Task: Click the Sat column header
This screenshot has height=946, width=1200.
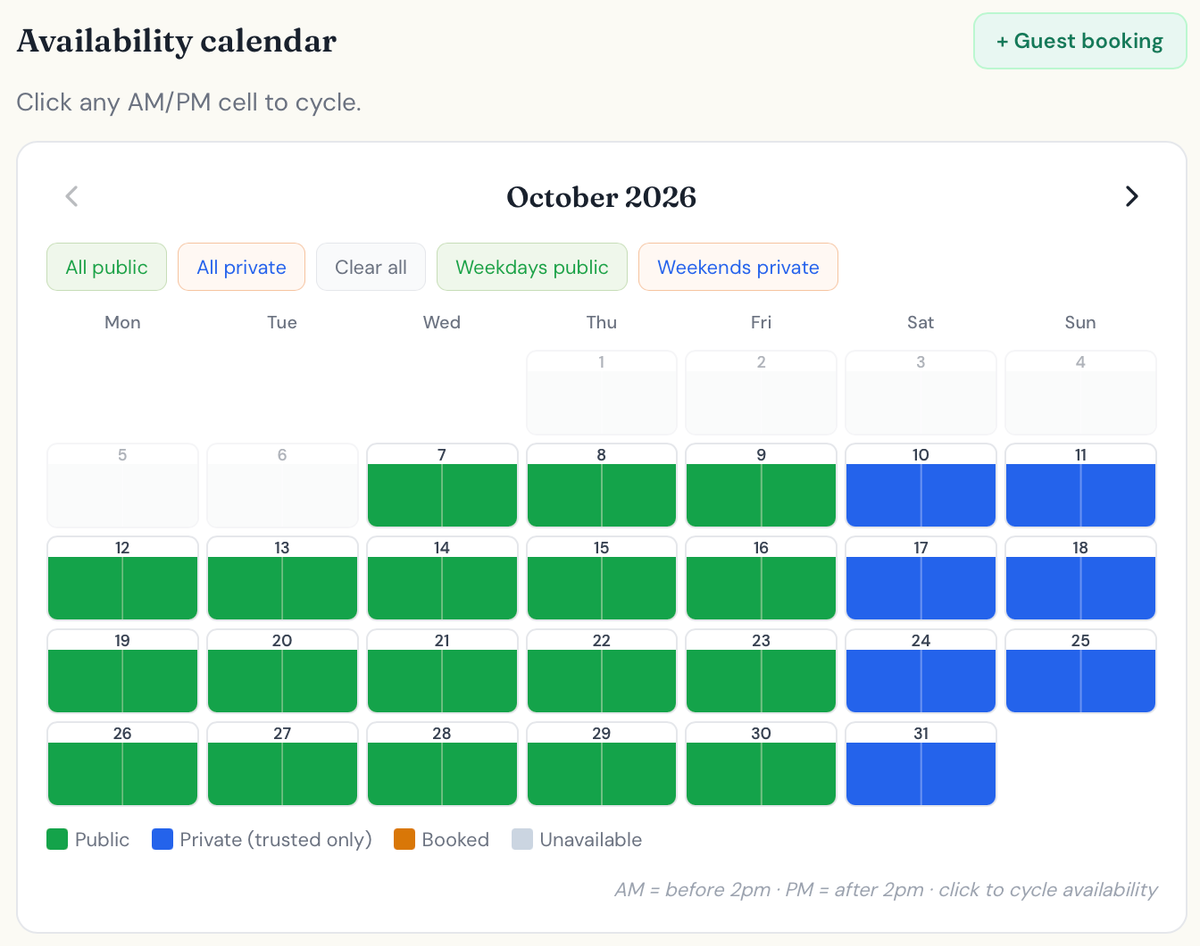Action: pyautogui.click(x=921, y=322)
